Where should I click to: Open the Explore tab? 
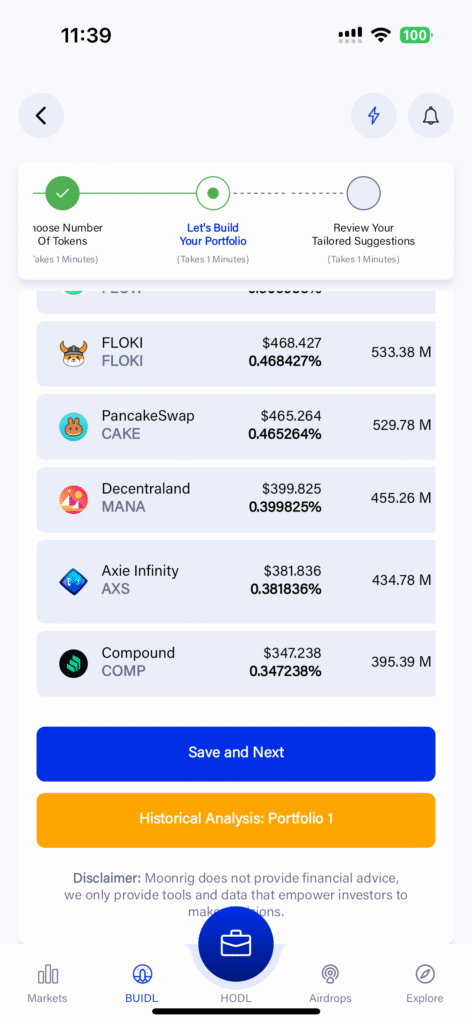pos(424,984)
